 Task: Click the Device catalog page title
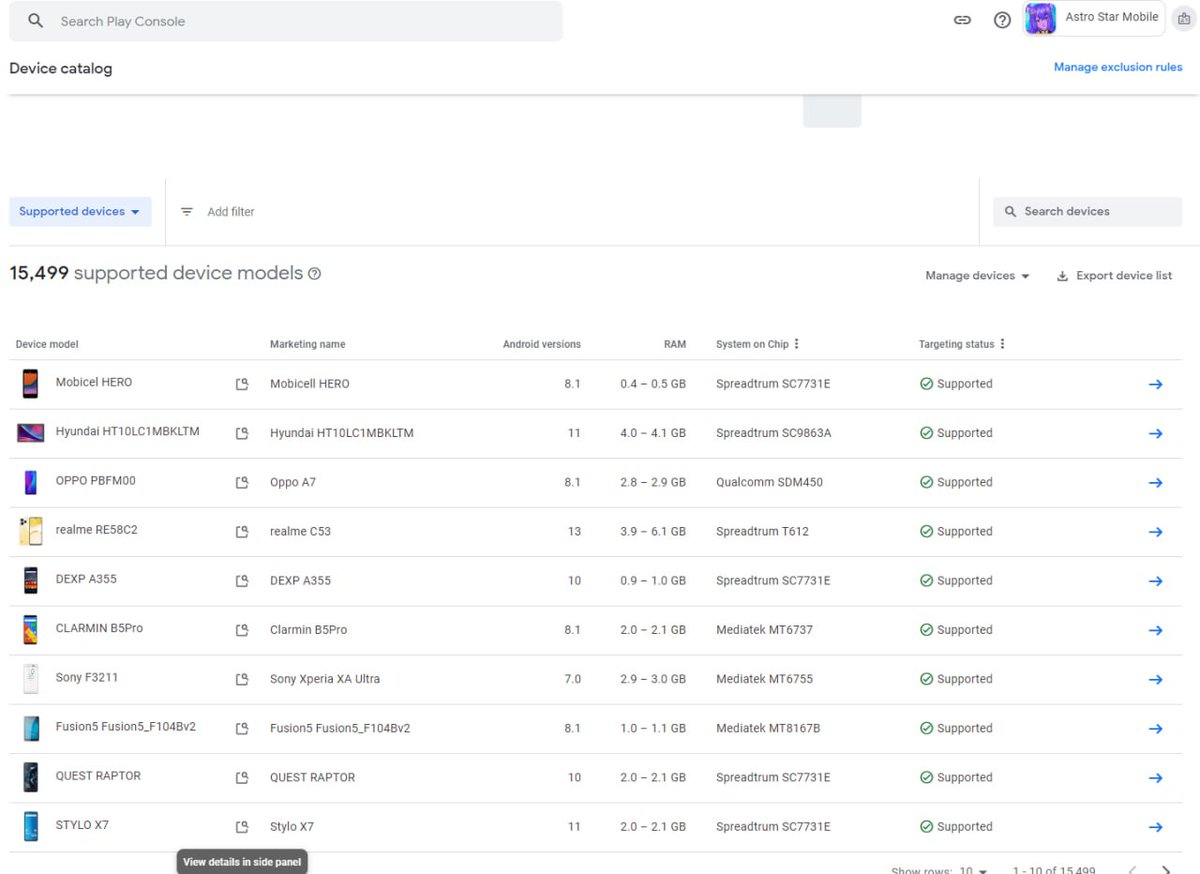click(61, 69)
